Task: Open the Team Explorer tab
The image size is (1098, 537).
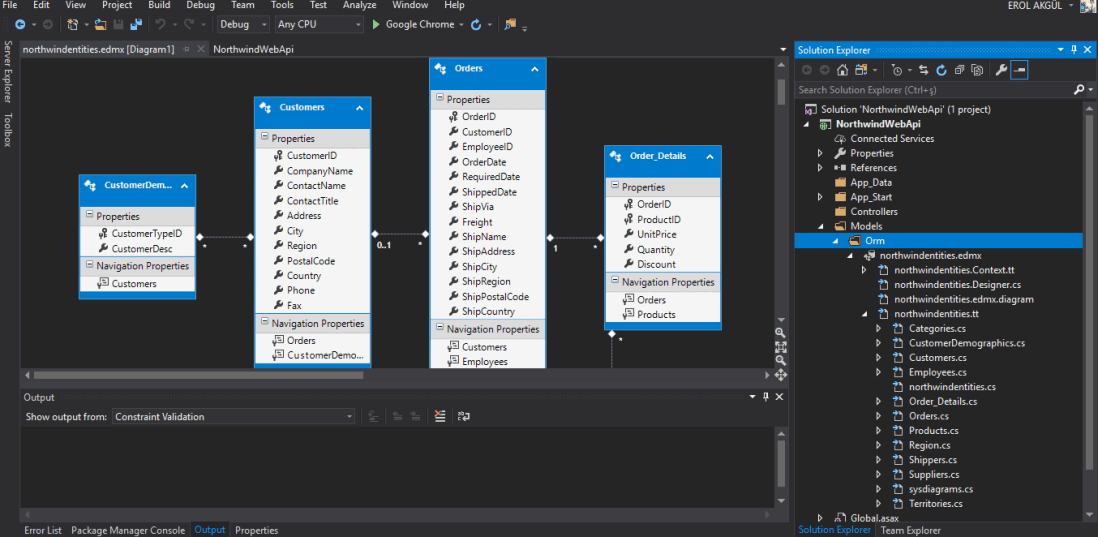Action: 910,530
